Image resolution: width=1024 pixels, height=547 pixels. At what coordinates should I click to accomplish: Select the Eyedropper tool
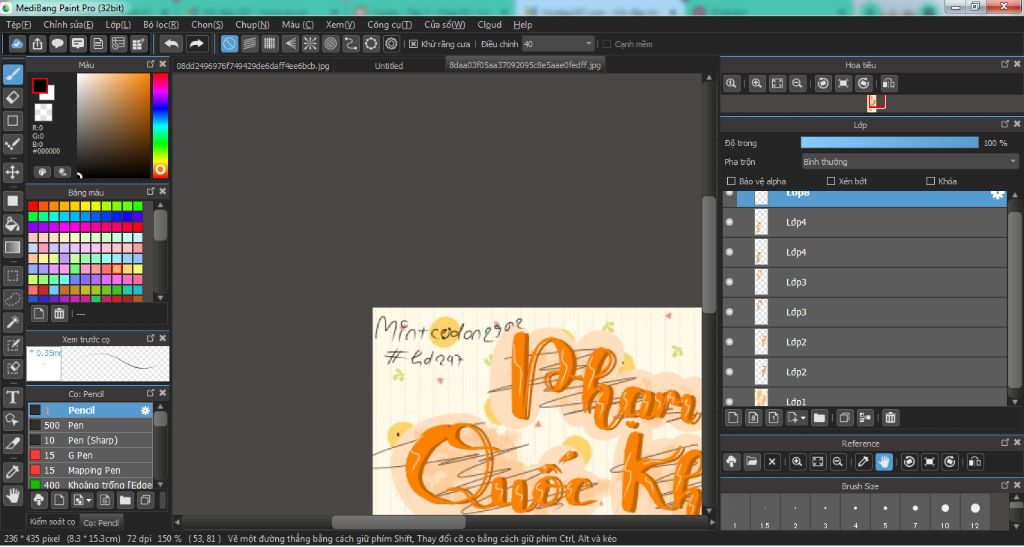click(12, 471)
